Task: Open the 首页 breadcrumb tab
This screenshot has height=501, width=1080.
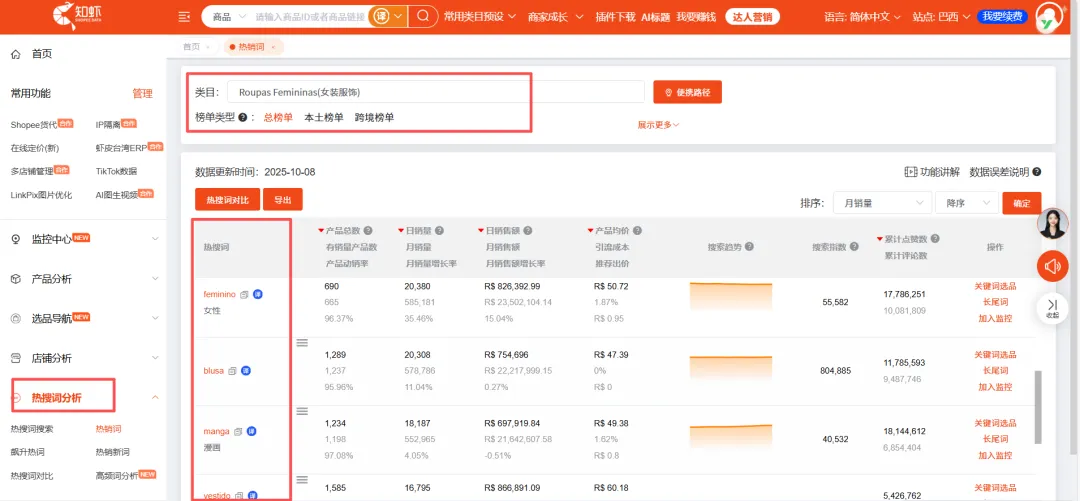Action: click(191, 47)
